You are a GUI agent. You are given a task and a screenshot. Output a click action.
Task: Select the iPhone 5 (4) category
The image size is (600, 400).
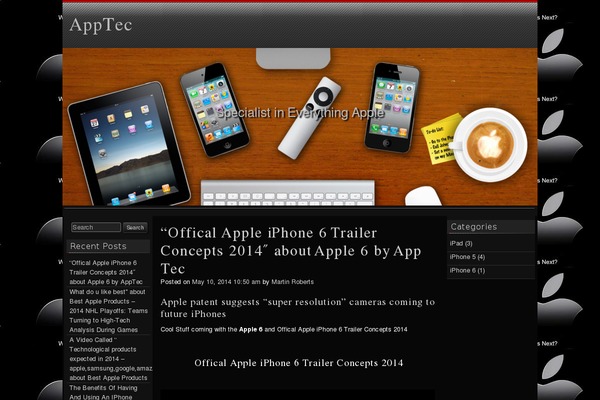tap(467, 257)
